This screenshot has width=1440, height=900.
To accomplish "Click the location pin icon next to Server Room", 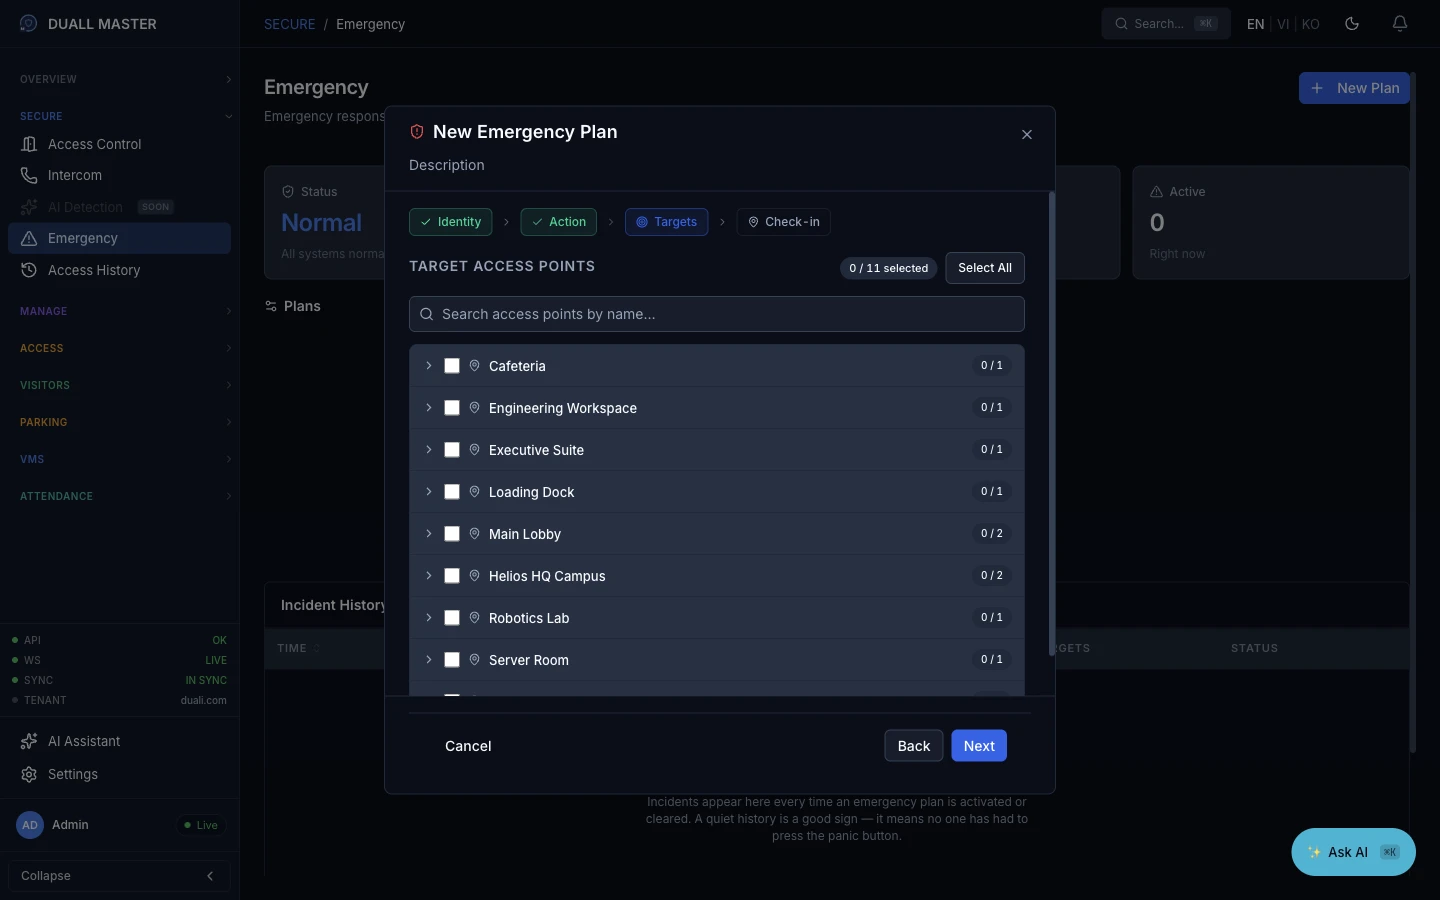I will pos(475,660).
